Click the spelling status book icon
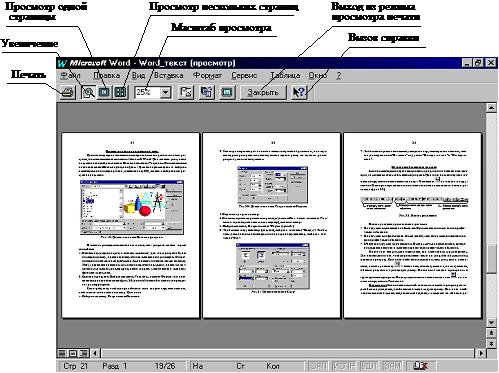Viewport: 499px width, 373px height. pyautogui.click(x=420, y=366)
